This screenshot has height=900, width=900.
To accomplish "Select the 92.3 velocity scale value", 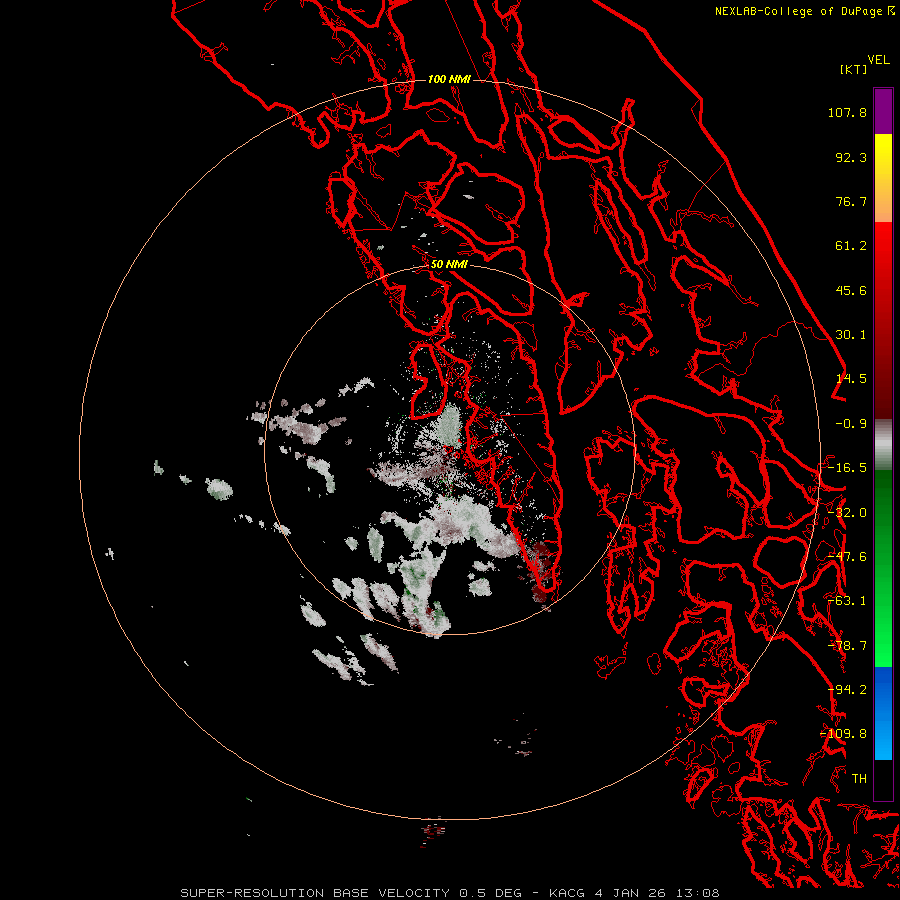I will click(x=851, y=157).
